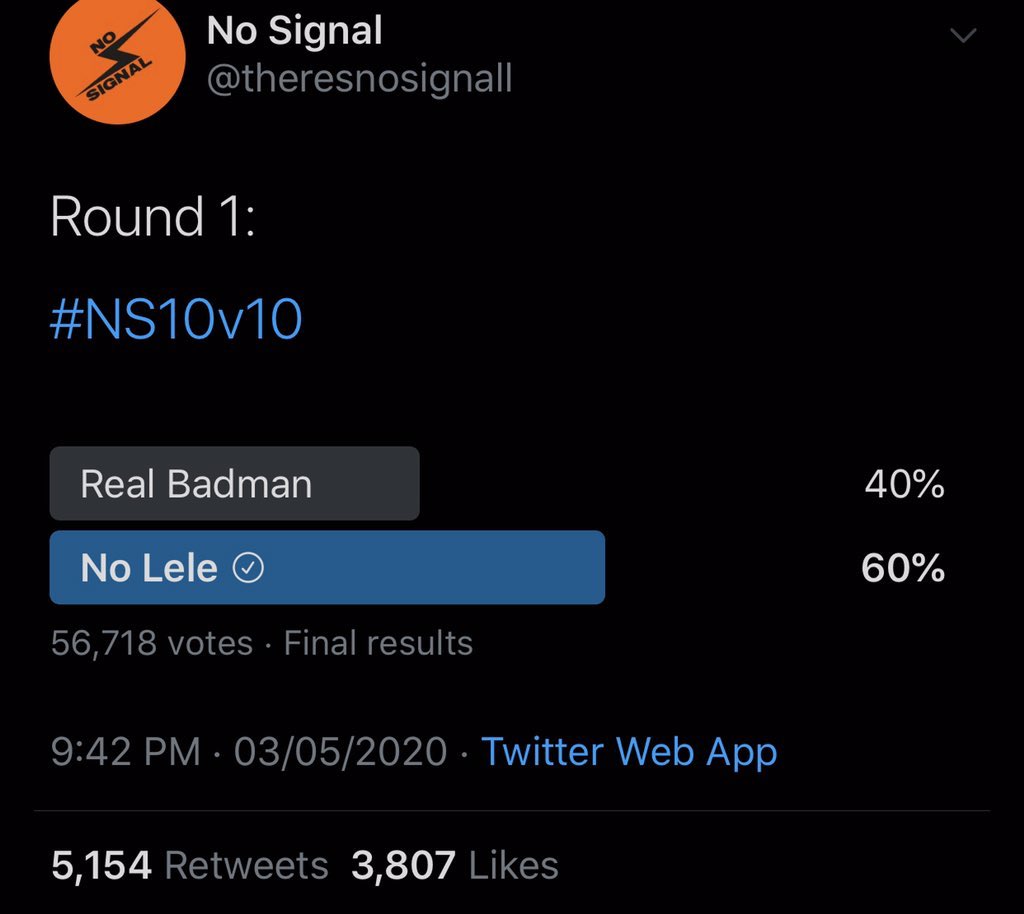
Task: View the 3,807 Likes list
Action: (x=454, y=866)
